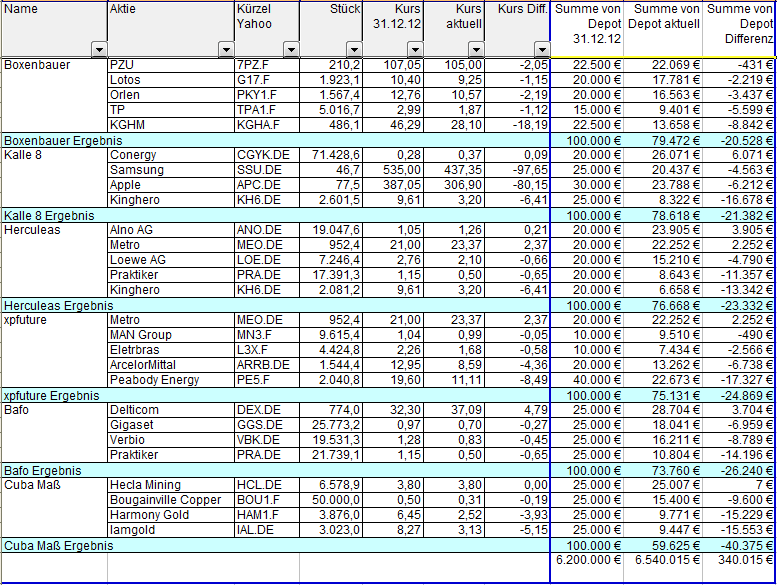Click the 28.704 € Delticom depot value

(663, 410)
